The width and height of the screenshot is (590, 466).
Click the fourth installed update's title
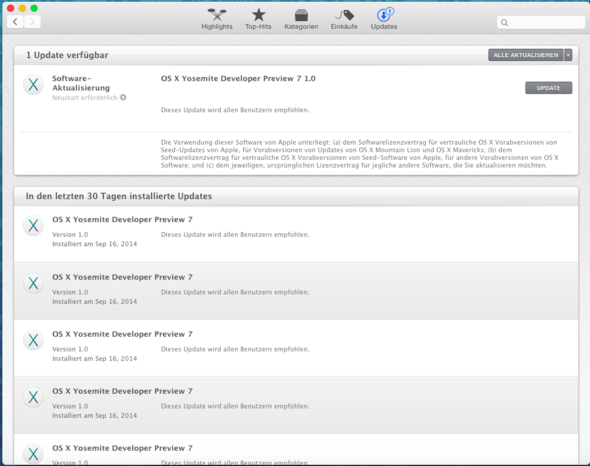point(122,391)
